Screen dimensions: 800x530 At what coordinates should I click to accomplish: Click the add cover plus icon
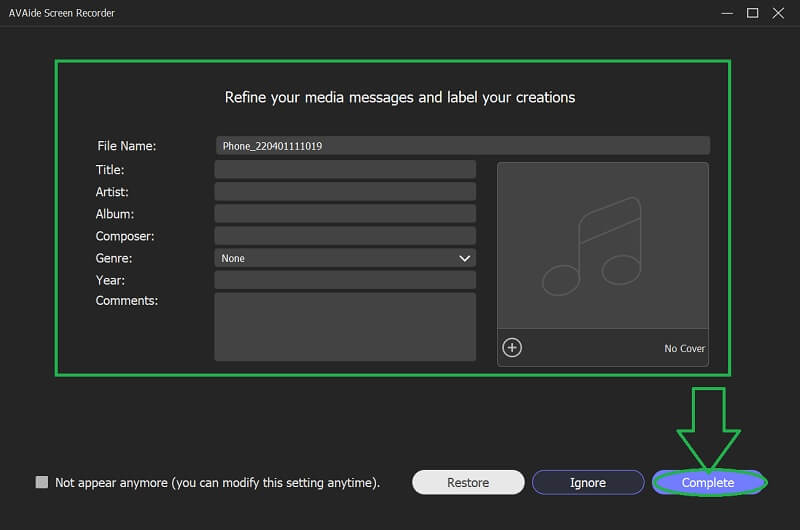click(x=512, y=348)
